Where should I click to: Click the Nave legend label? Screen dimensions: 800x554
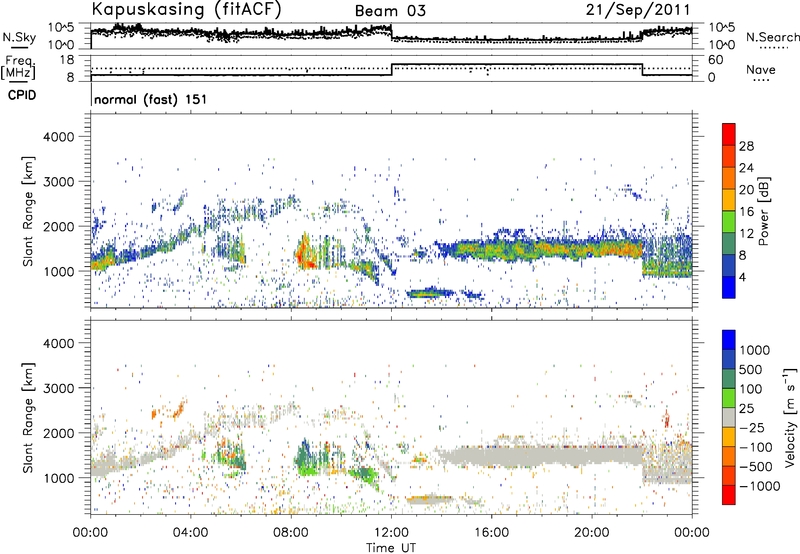coord(761,69)
